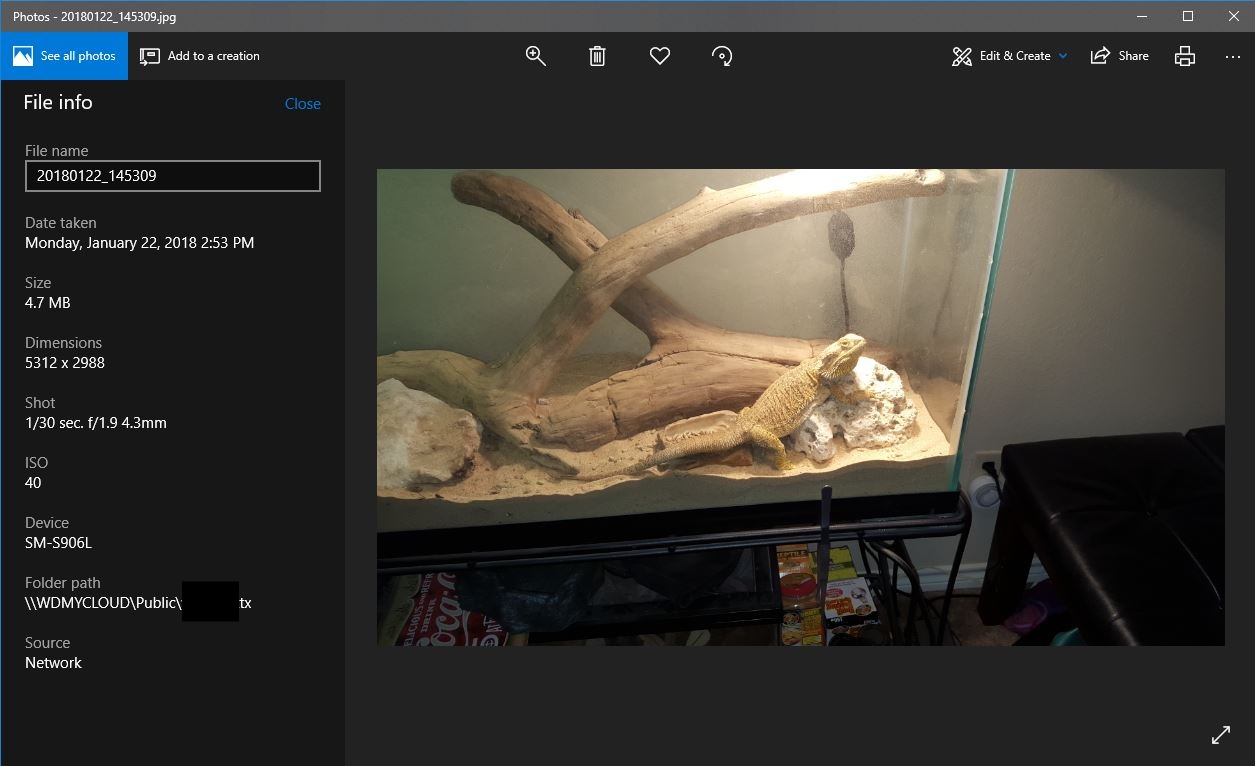Click the bearded dragon photo
This screenshot has width=1255, height=766.
click(800, 407)
